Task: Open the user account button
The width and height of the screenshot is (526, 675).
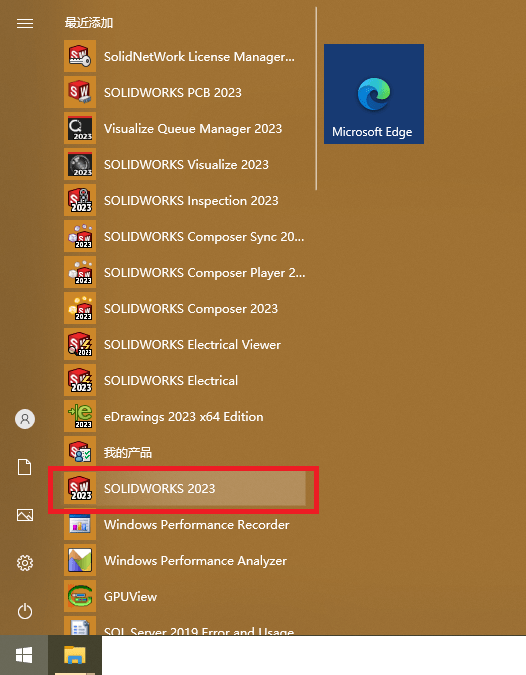Action: [25, 419]
